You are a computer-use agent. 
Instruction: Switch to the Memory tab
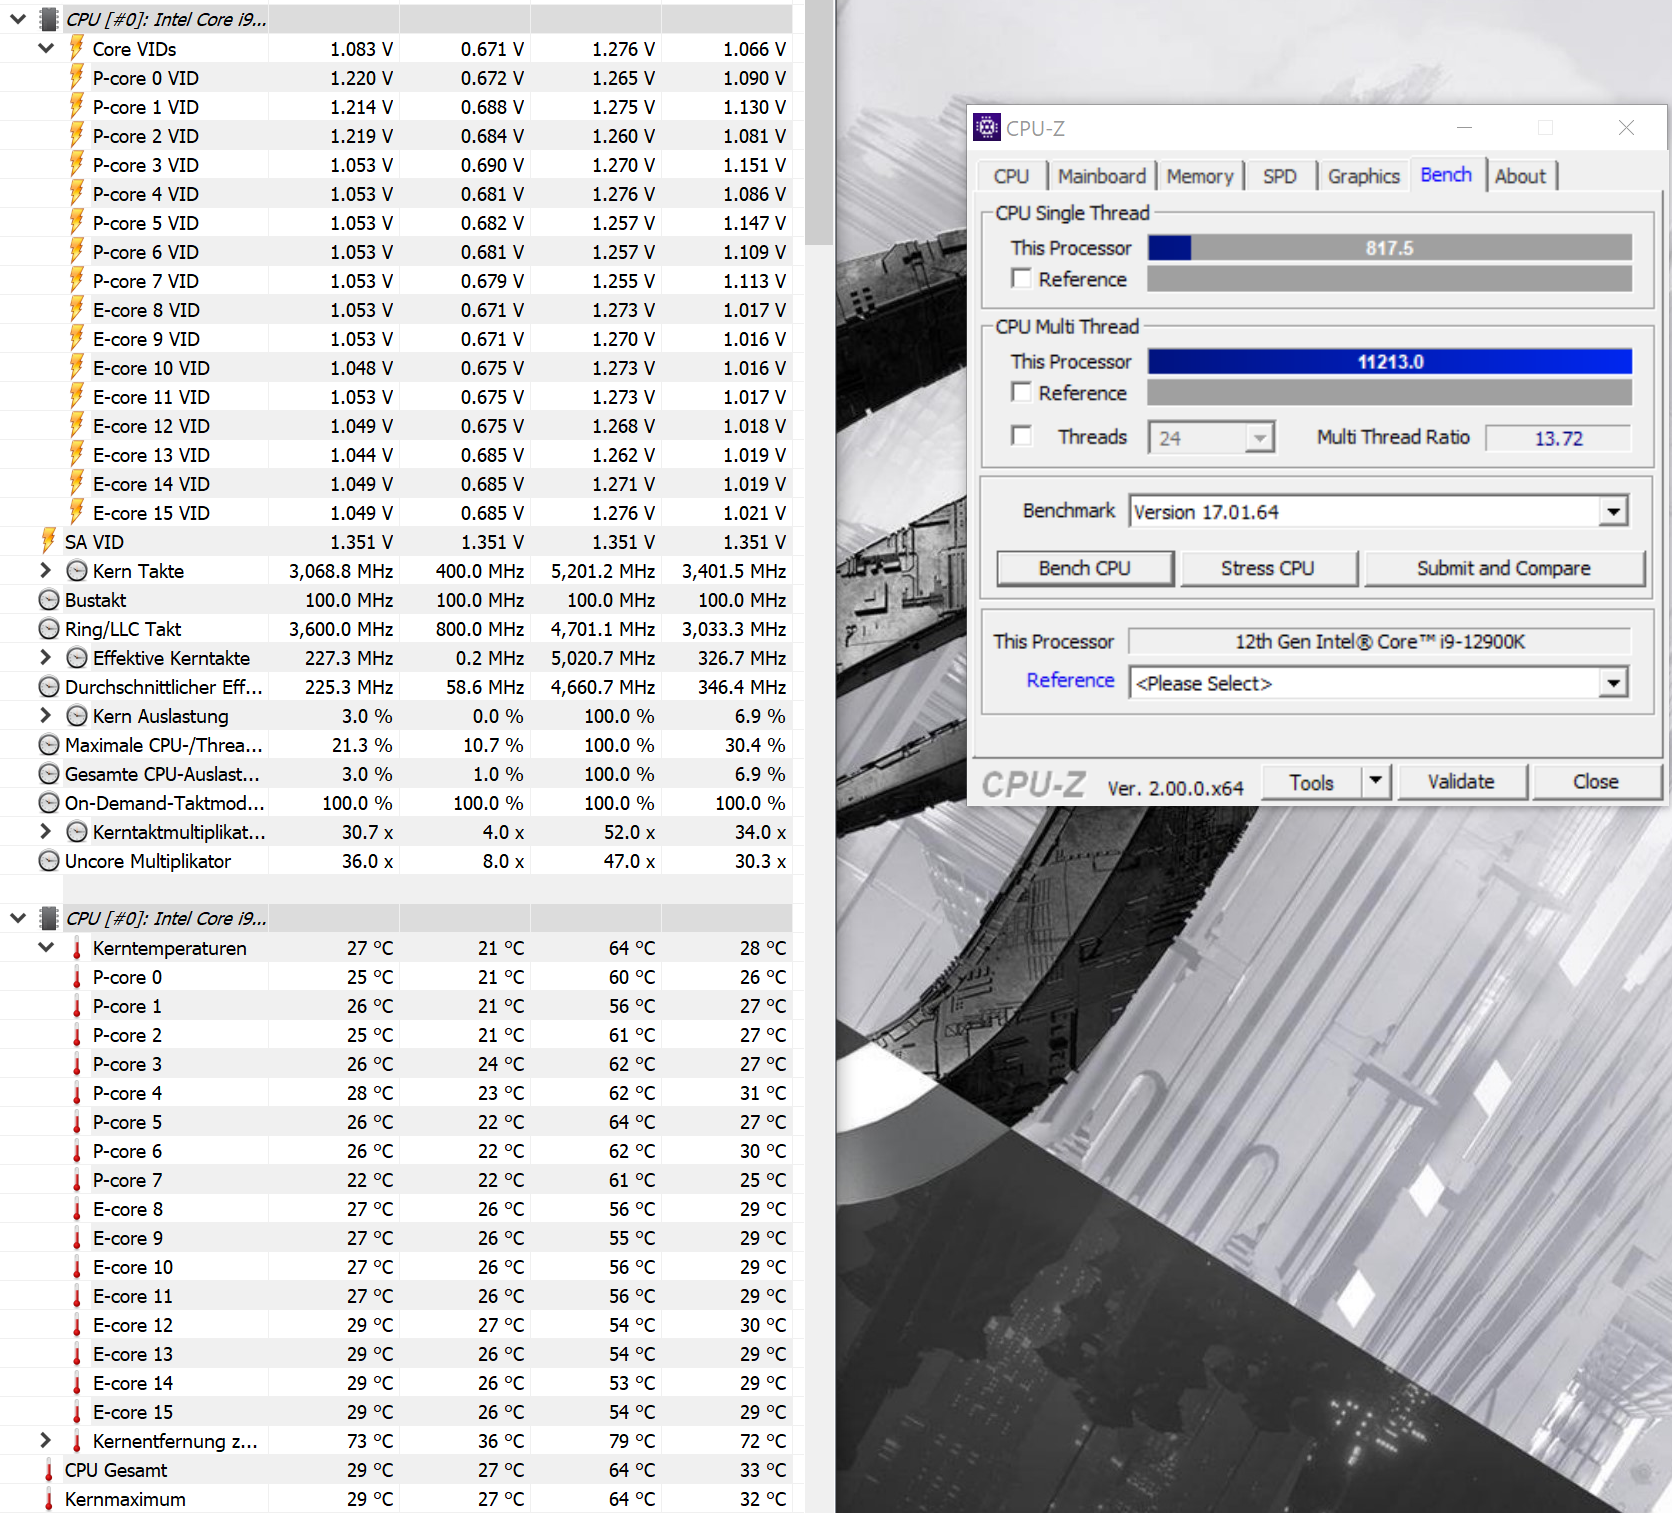tap(1200, 176)
